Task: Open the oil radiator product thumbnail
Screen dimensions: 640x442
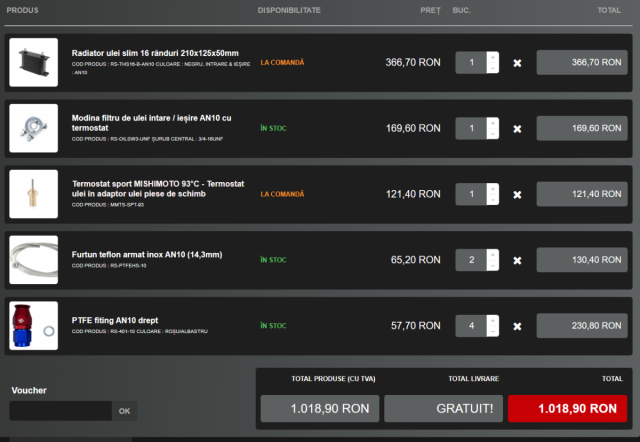Action: pos(34,62)
